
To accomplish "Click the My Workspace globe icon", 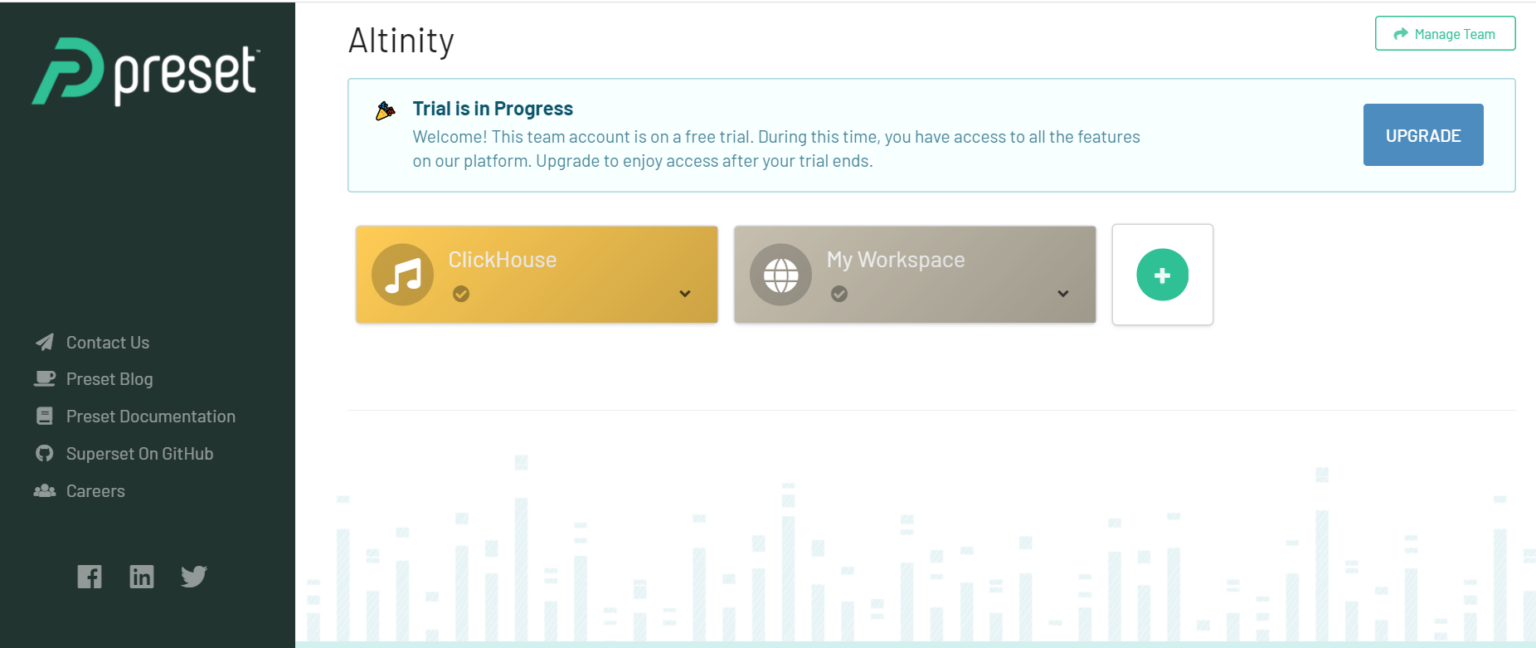I will [781, 275].
